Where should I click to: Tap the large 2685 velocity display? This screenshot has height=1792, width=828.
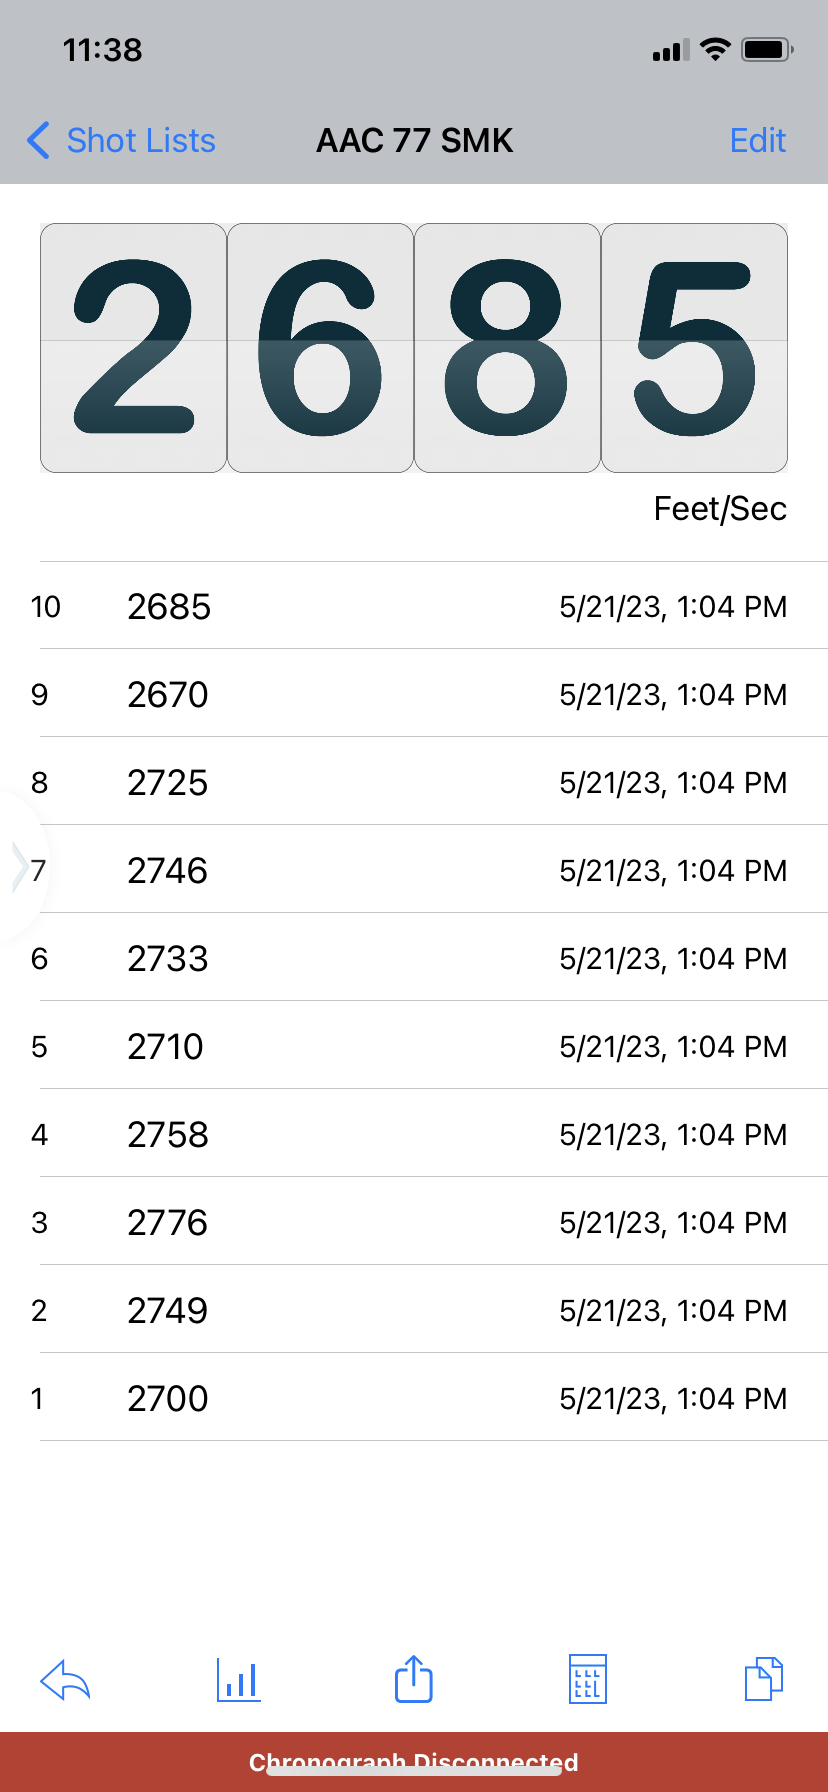(414, 348)
